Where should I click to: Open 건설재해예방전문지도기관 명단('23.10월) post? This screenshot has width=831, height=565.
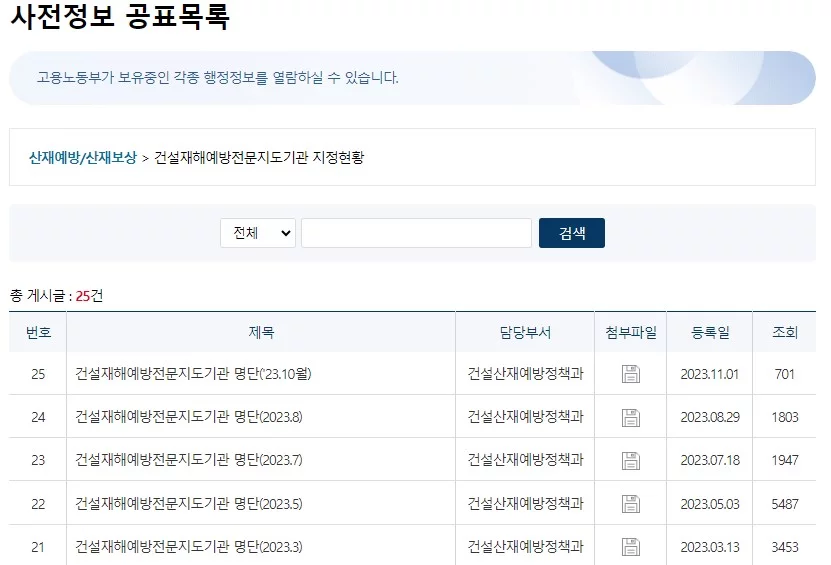tap(193, 374)
